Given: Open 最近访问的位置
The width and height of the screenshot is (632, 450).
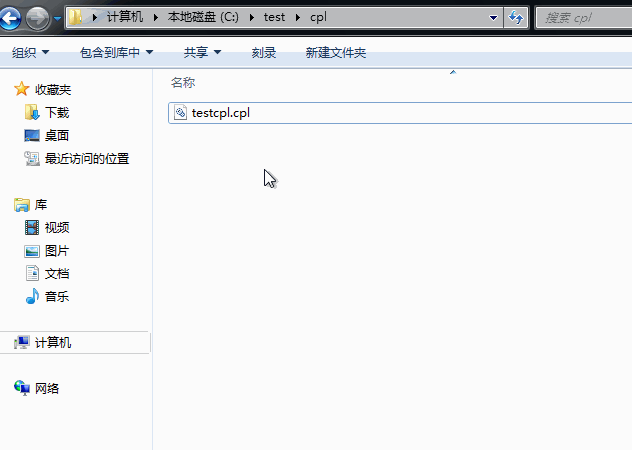Looking at the screenshot, I should [x=87, y=158].
